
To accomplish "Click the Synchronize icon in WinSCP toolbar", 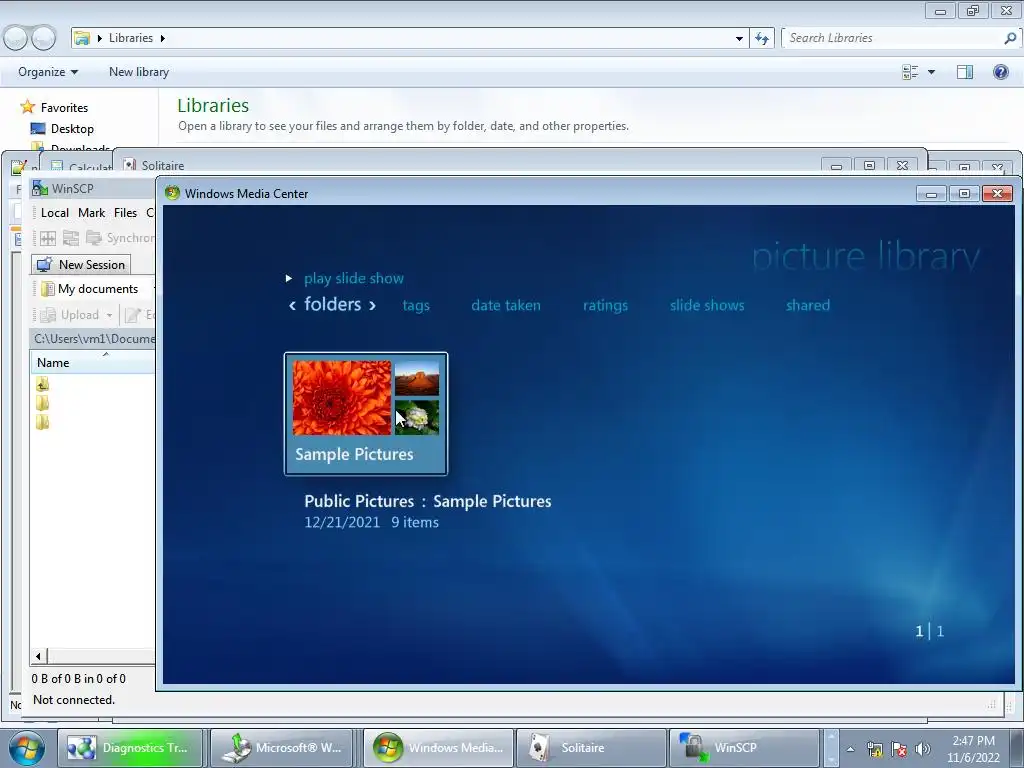I will [94, 238].
